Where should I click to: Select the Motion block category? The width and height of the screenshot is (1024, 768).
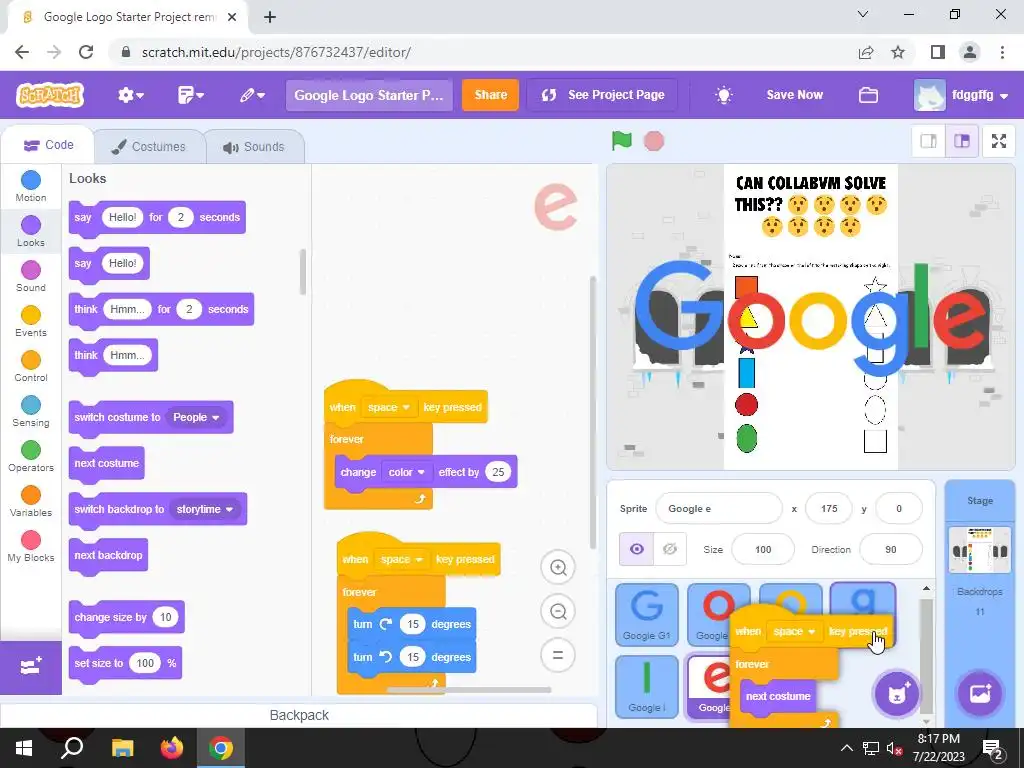point(31,186)
